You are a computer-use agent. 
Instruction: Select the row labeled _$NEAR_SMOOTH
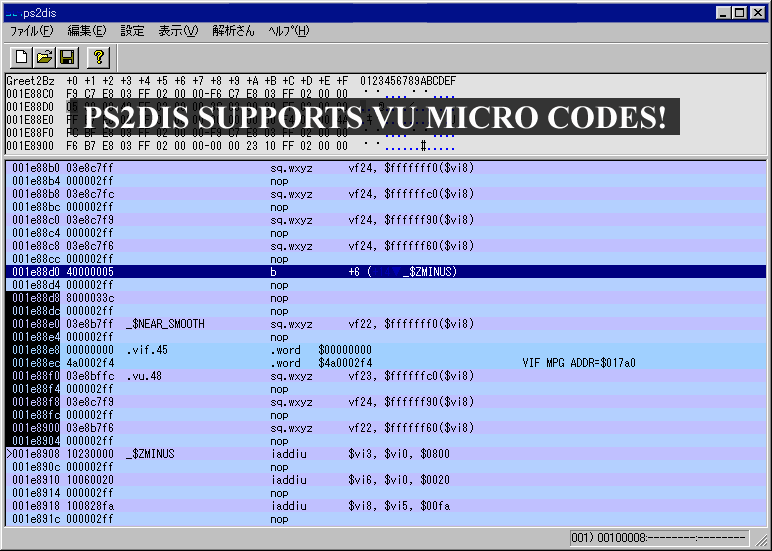pos(386,324)
